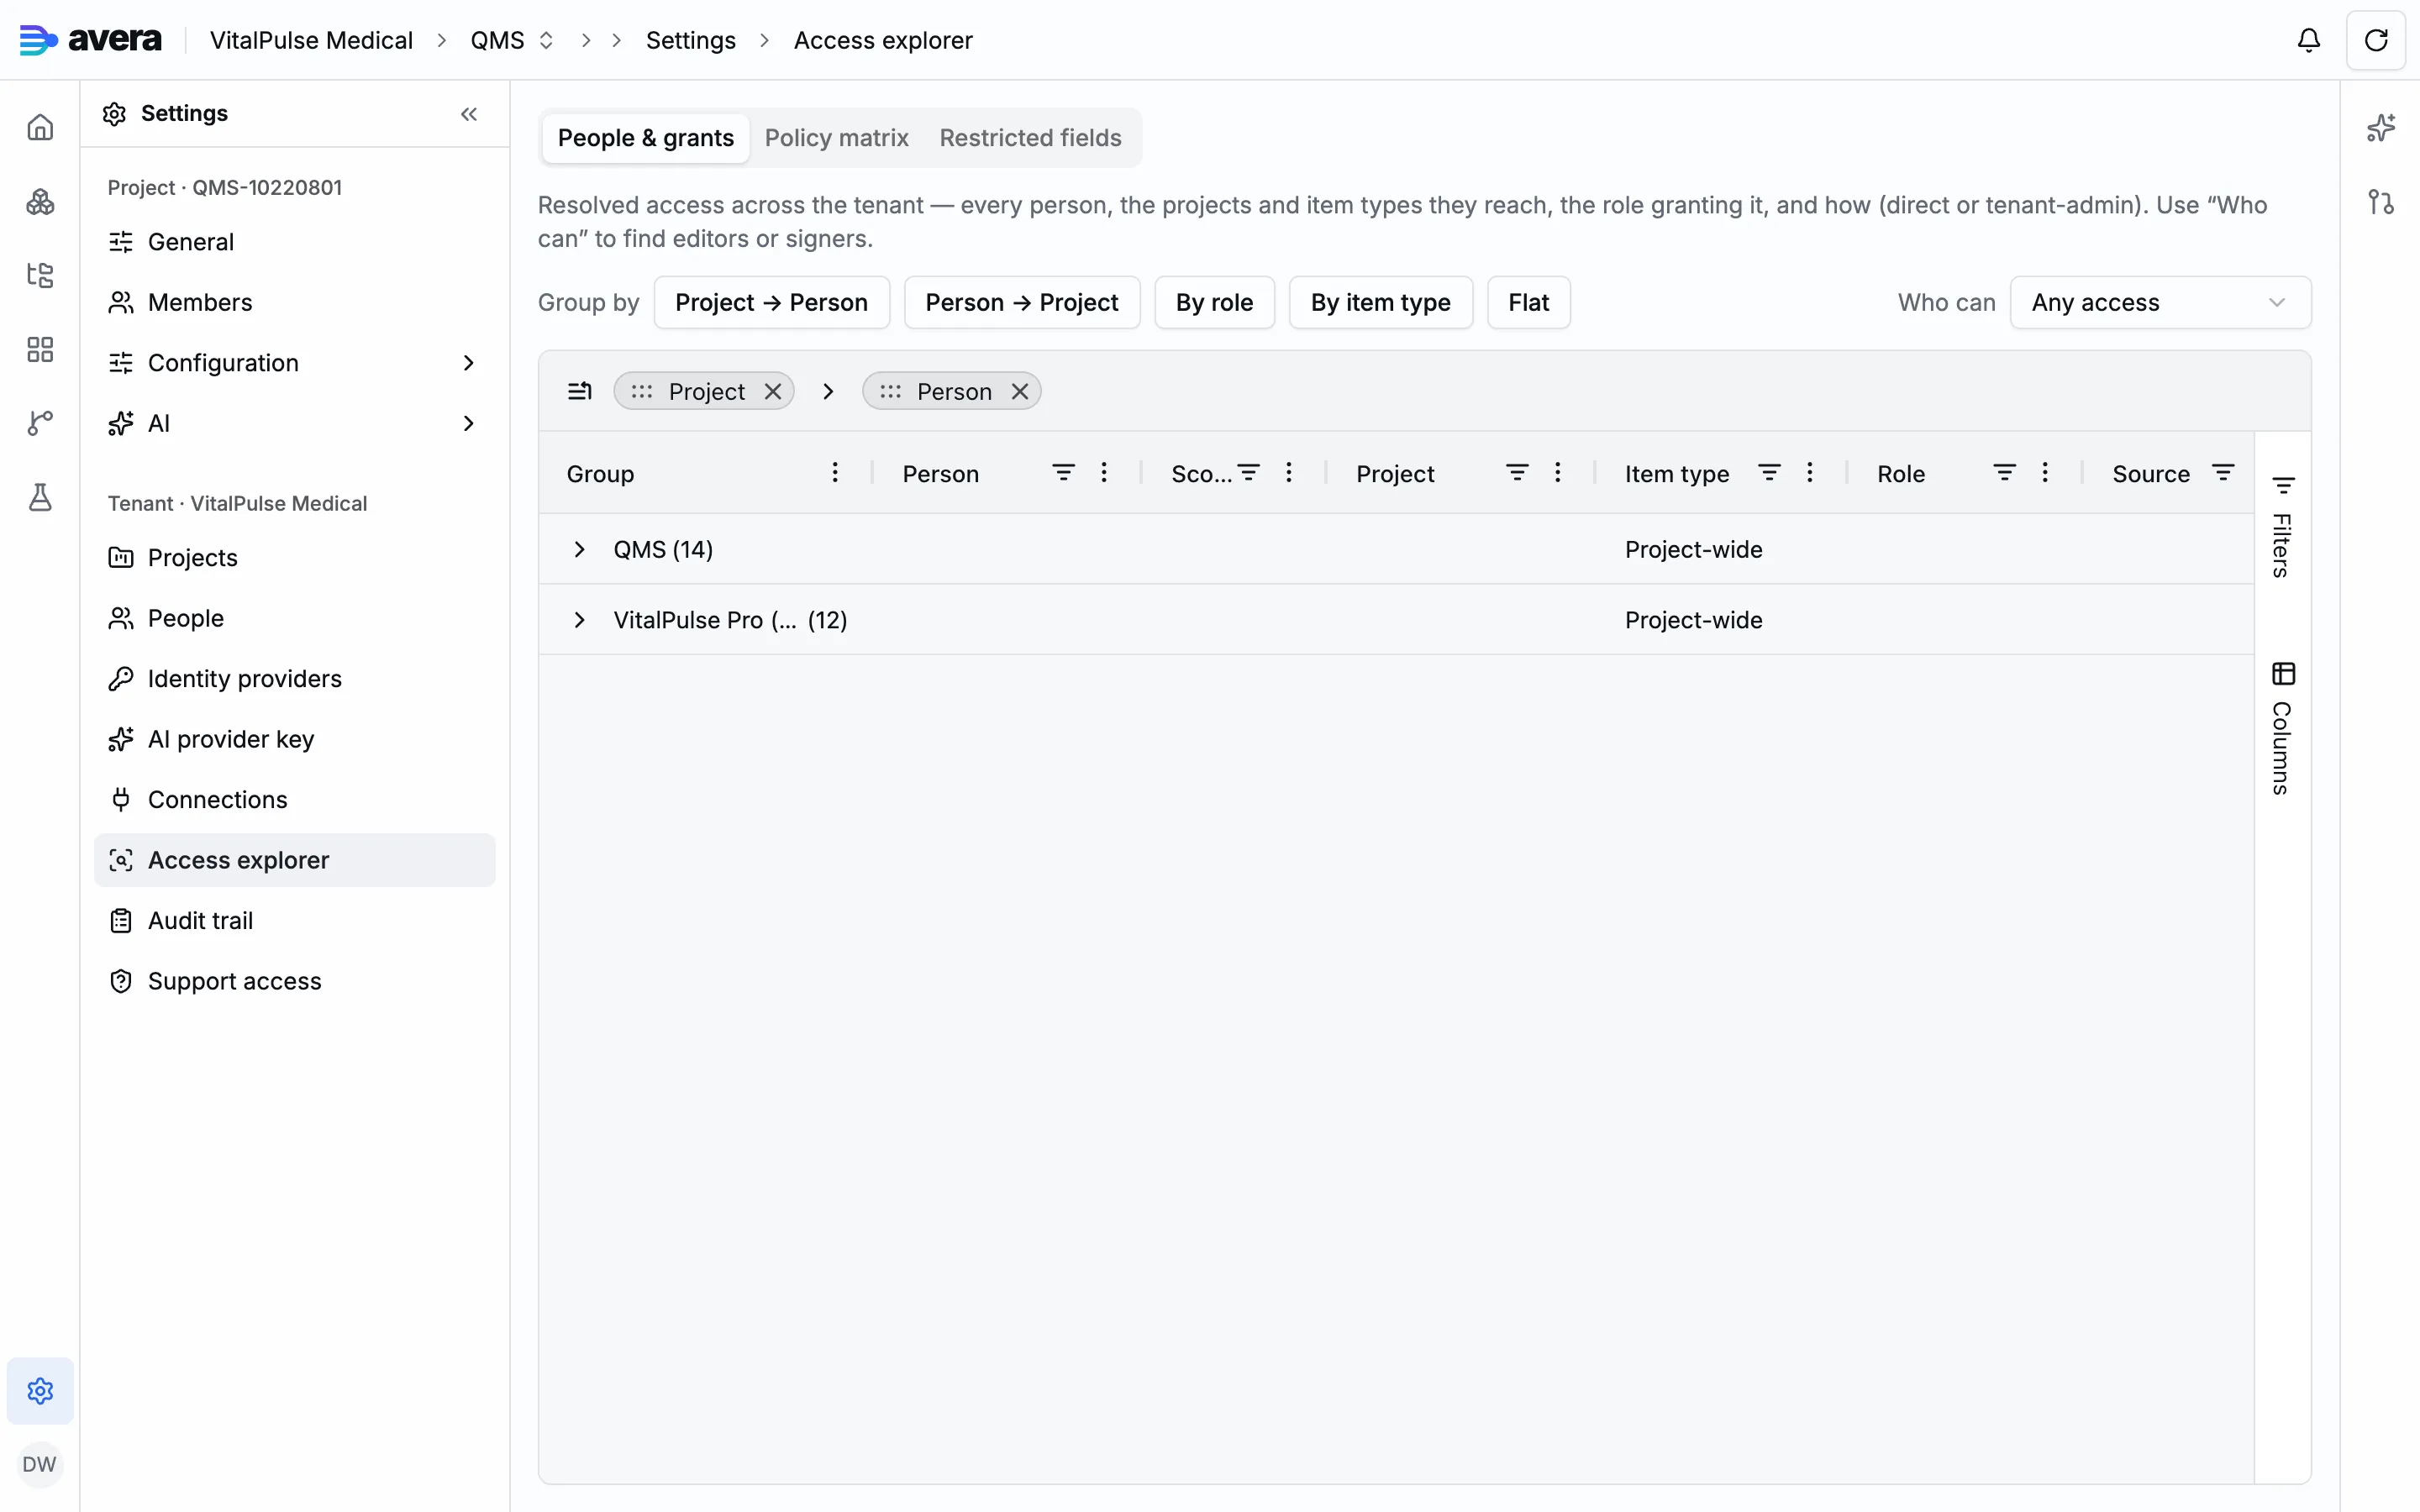Viewport: 2420px width, 1512px height.
Task: Open the home icon in left rail
Action: pos(40,127)
